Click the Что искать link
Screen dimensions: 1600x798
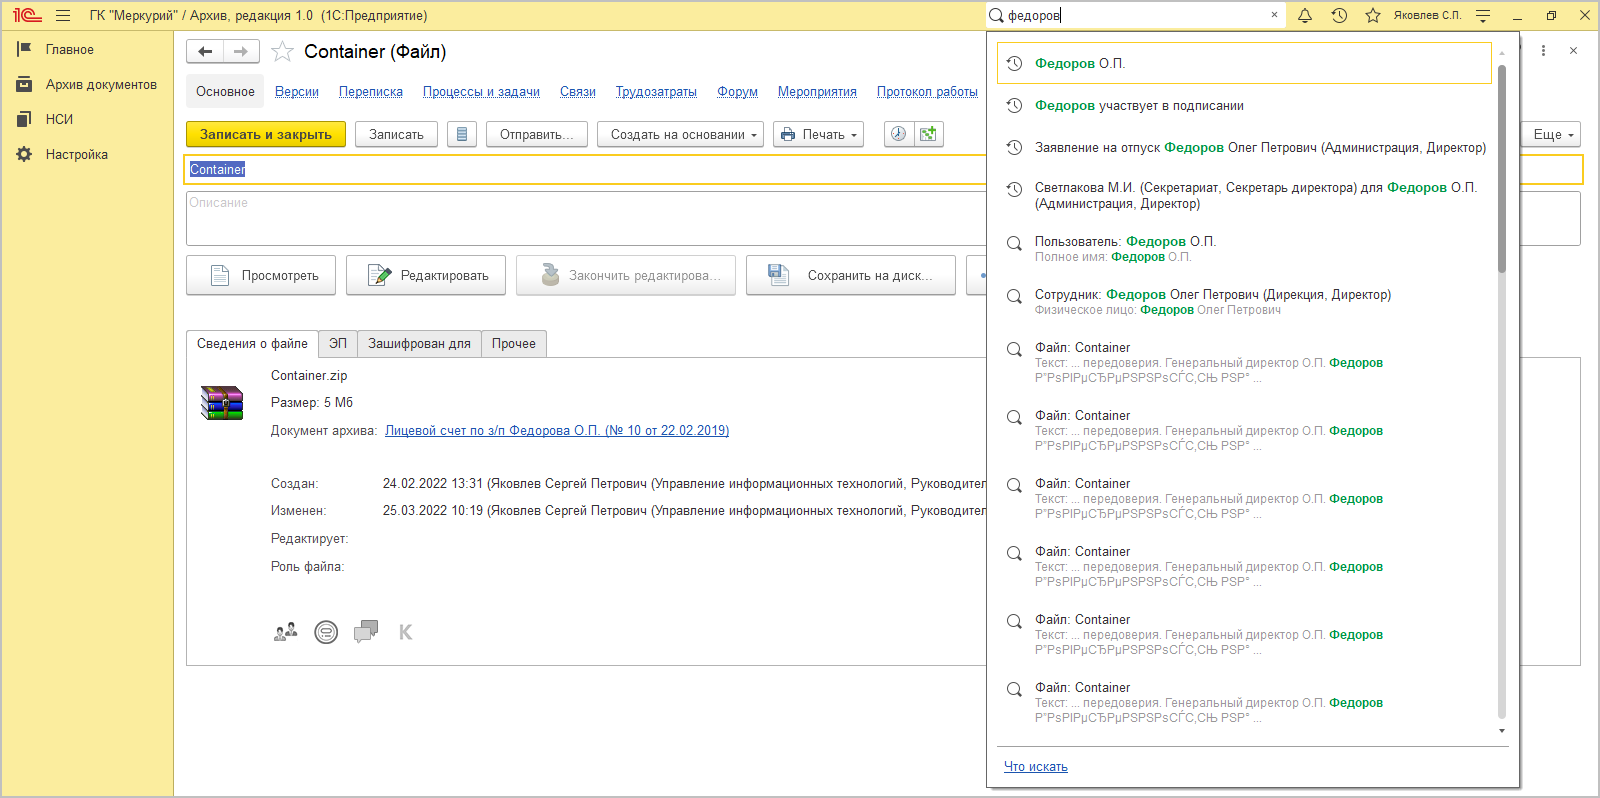(1036, 766)
